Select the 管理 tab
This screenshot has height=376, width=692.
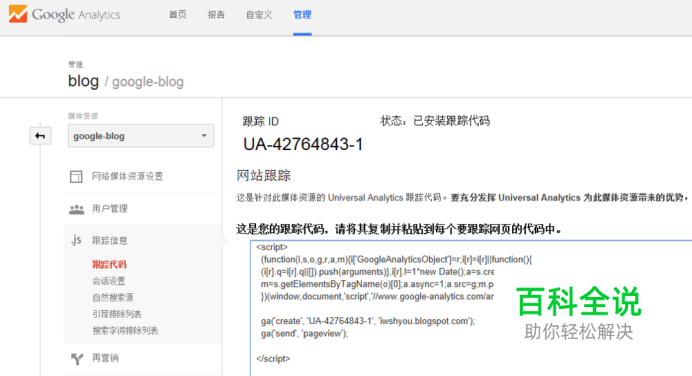click(302, 15)
